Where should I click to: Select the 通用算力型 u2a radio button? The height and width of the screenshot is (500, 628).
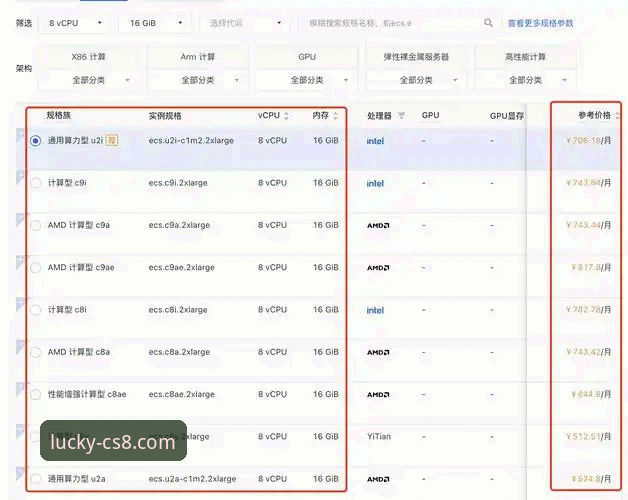point(36,479)
